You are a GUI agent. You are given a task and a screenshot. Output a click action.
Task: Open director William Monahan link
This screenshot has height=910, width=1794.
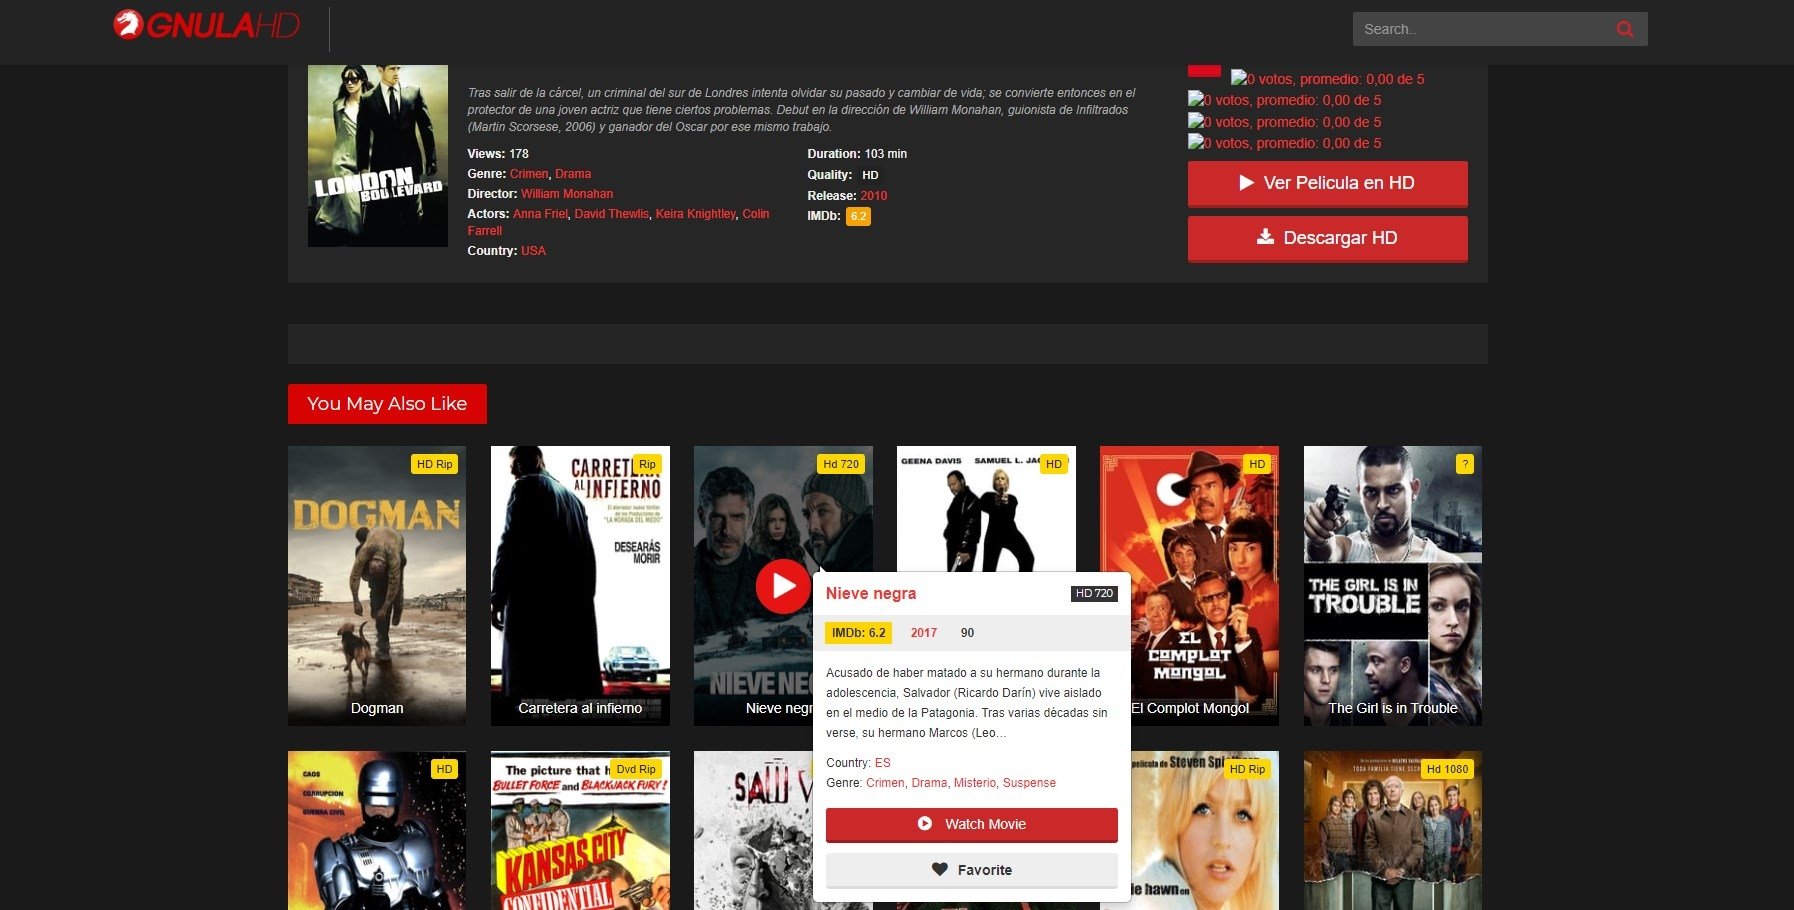(x=567, y=194)
